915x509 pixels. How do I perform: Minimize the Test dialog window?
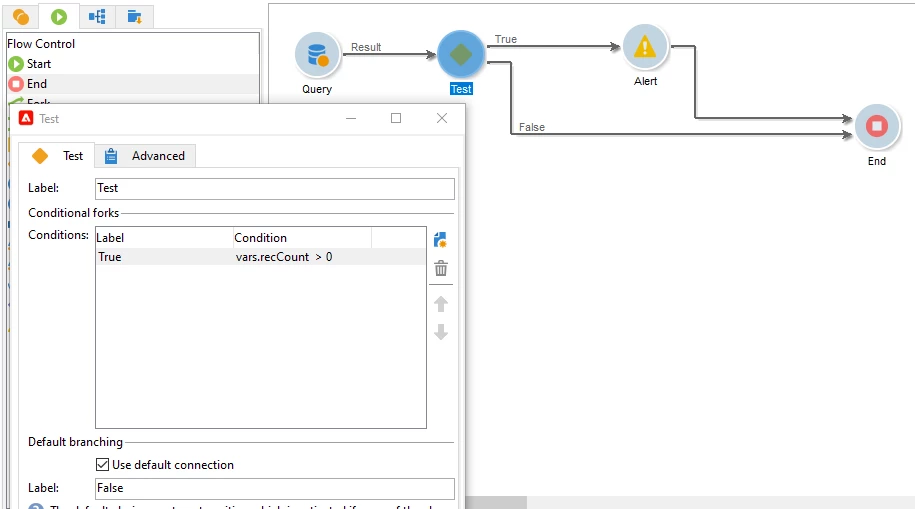pos(351,118)
